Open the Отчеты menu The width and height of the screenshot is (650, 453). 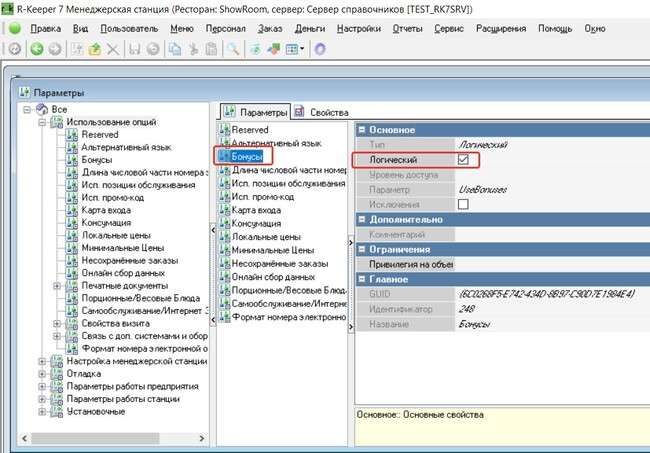click(x=407, y=28)
